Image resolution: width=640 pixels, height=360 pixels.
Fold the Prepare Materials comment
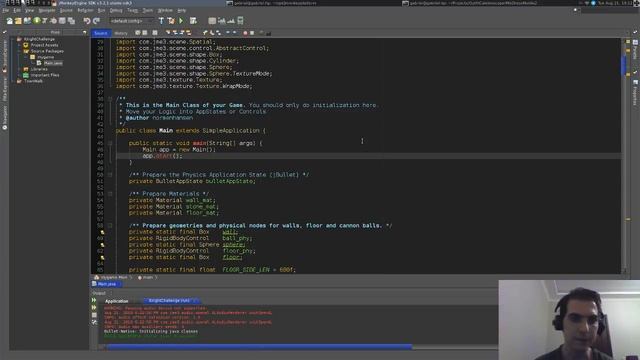pos(110,194)
